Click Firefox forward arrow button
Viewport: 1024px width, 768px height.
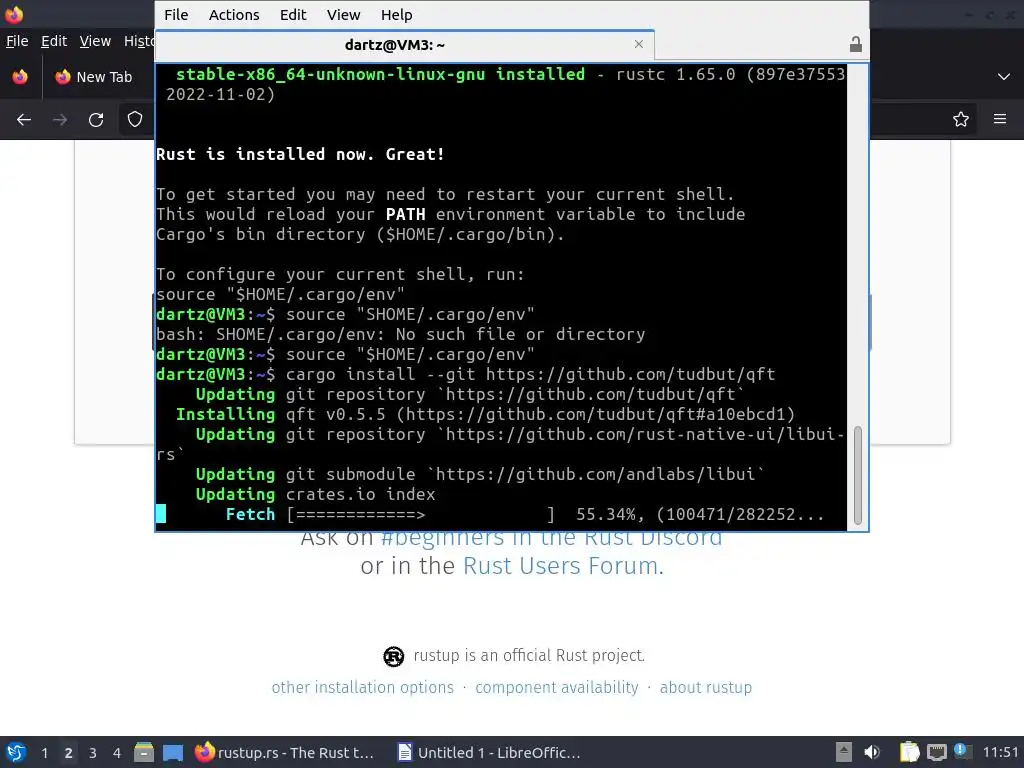click(x=59, y=120)
